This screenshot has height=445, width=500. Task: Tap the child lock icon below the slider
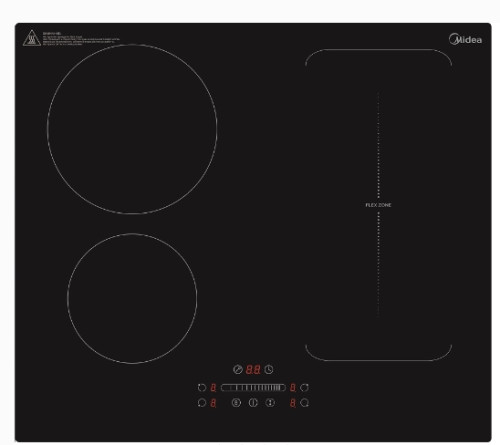236,403
